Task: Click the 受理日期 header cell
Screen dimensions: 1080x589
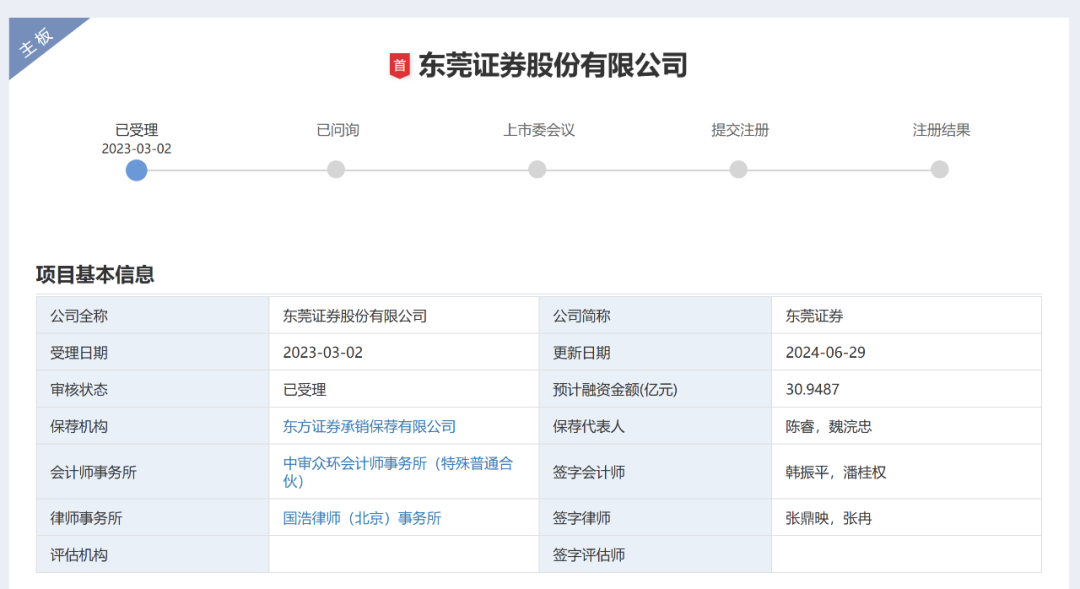Action: point(152,352)
